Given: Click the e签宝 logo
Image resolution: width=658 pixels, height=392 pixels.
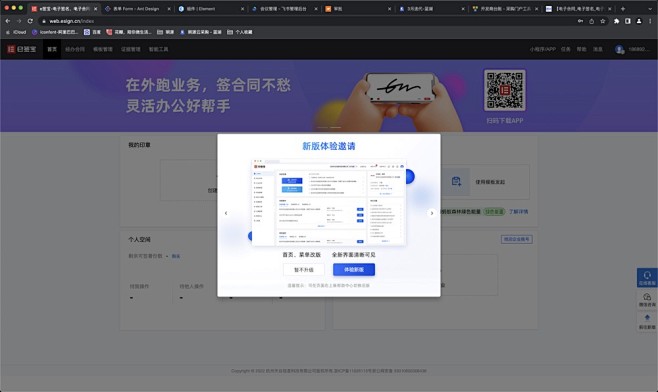Looking at the screenshot, I should click(x=21, y=49).
